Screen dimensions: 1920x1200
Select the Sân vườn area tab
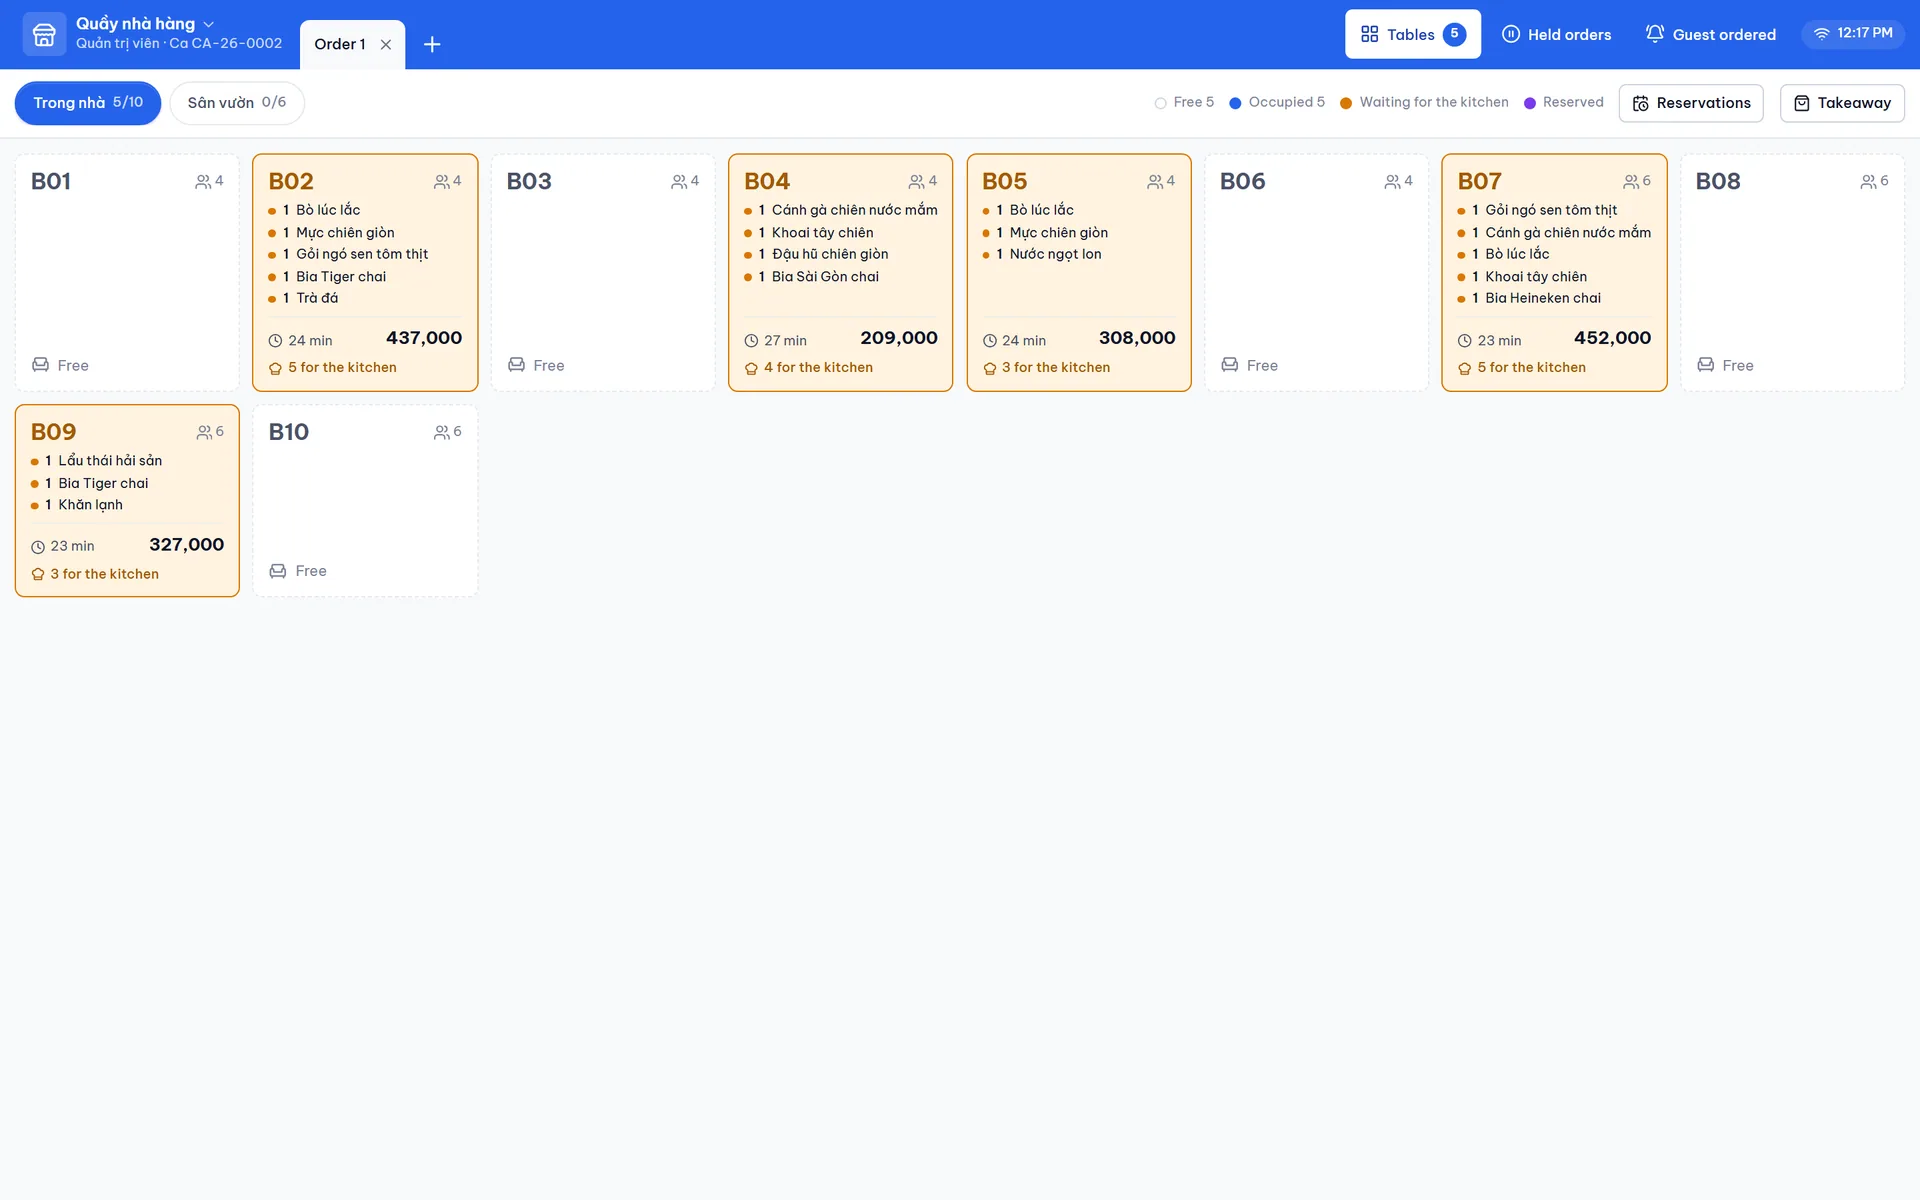coord(237,103)
